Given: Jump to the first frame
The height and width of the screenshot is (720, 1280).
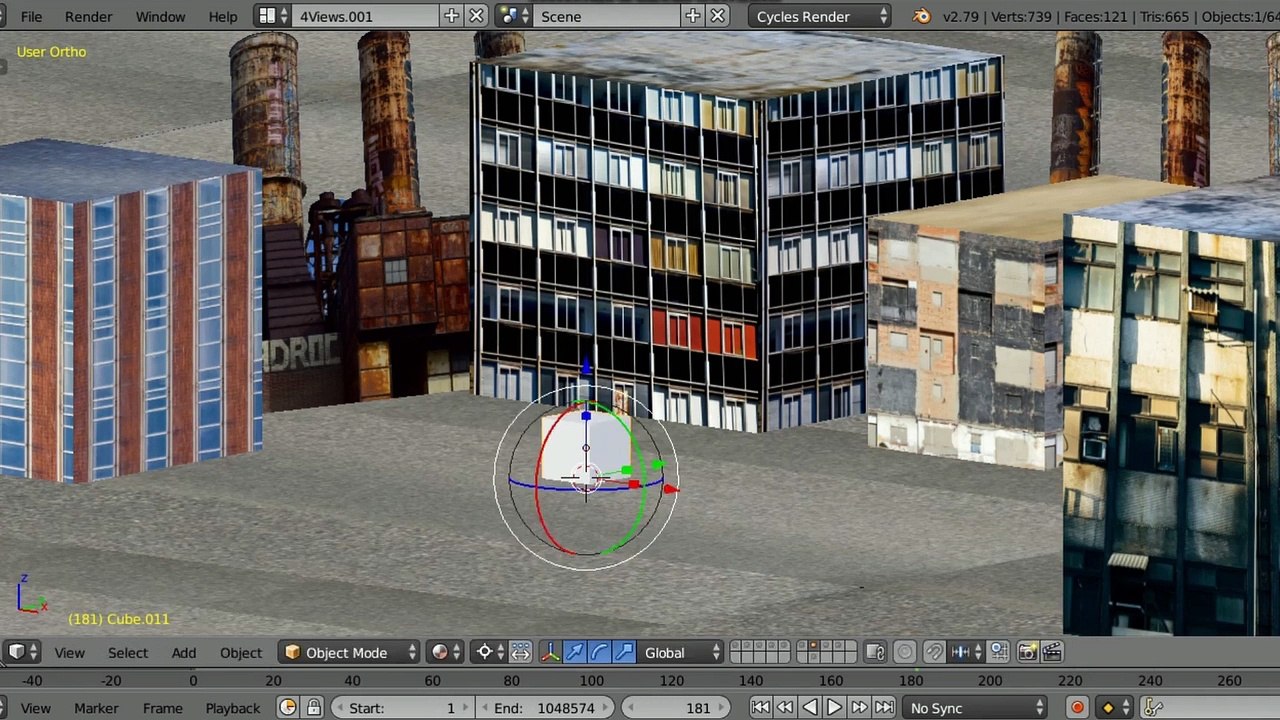Looking at the screenshot, I should [x=761, y=708].
